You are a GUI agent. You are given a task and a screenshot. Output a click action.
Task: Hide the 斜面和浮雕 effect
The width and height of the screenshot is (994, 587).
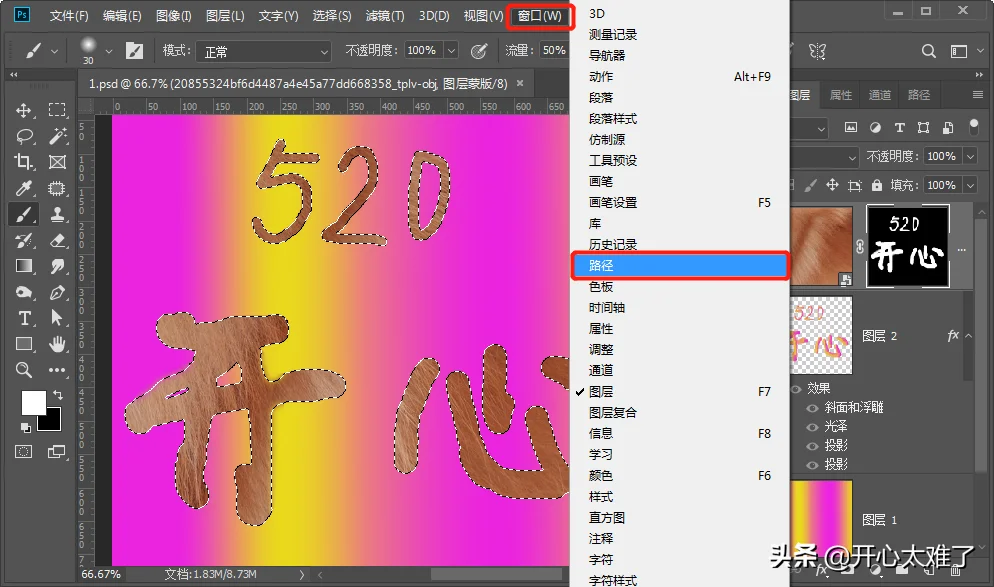[x=812, y=408]
